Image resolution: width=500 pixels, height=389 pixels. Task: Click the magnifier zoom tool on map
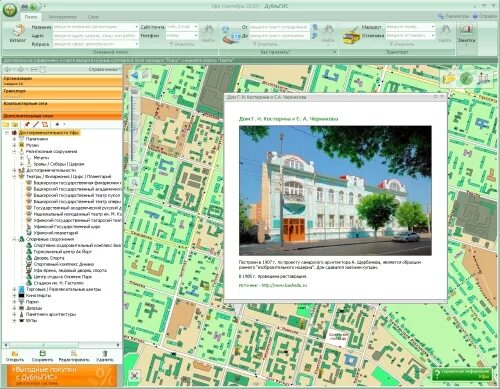(134, 183)
